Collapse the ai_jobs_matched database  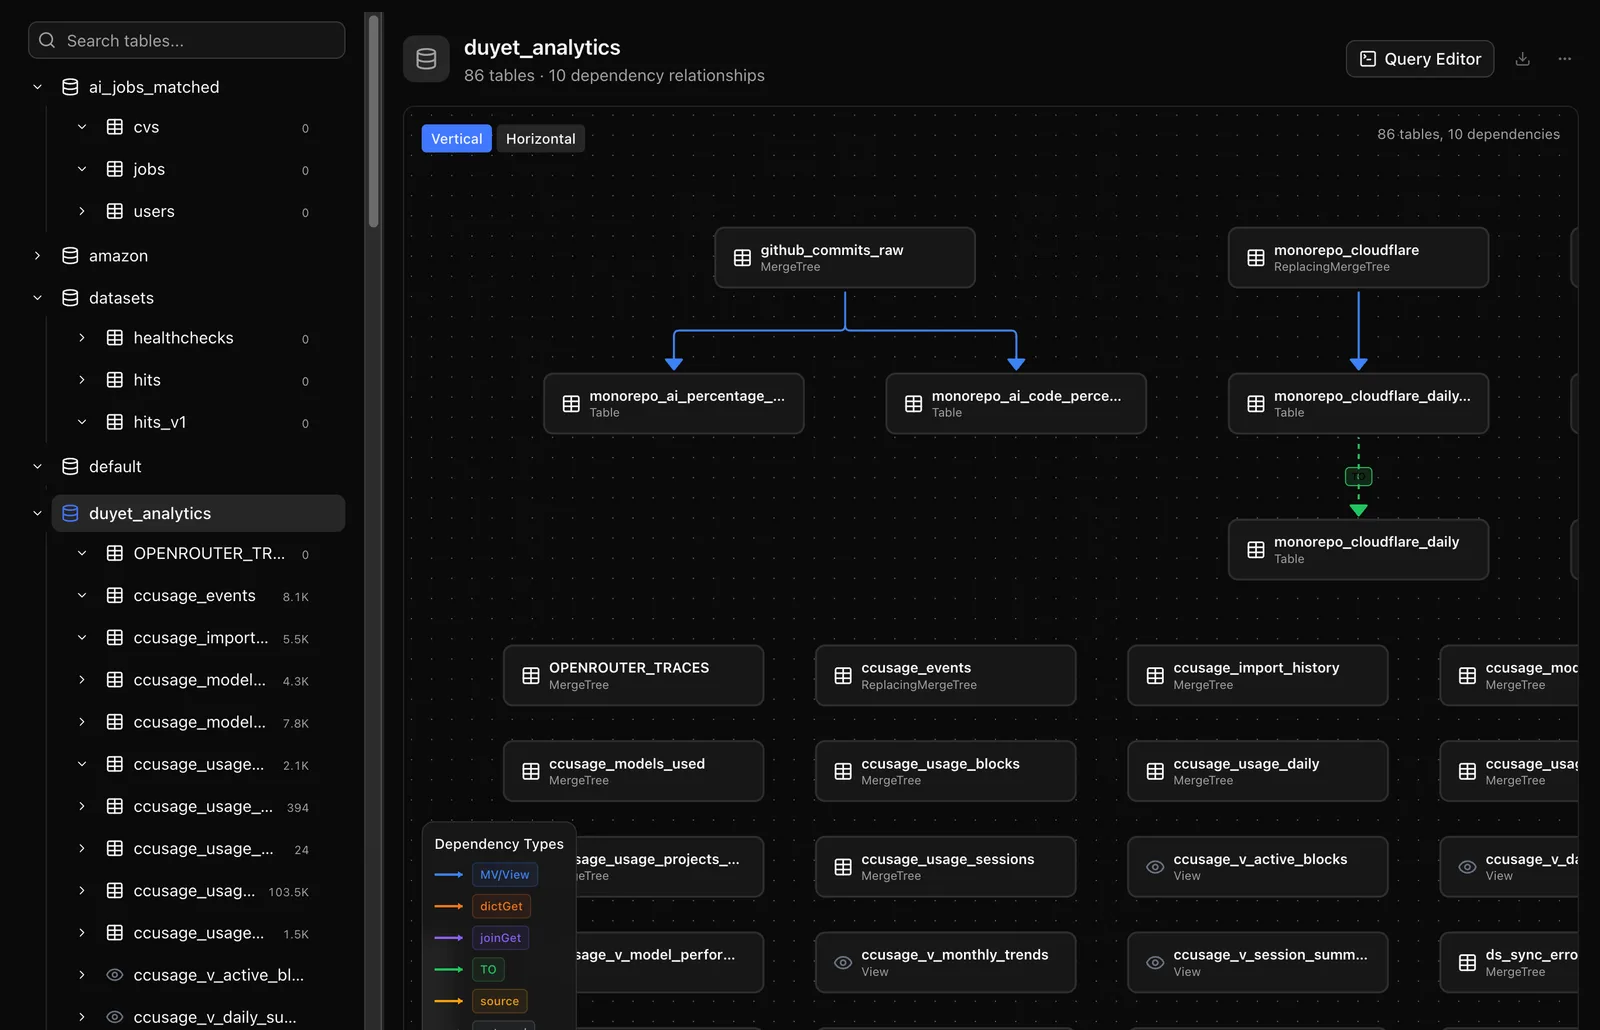(37, 87)
